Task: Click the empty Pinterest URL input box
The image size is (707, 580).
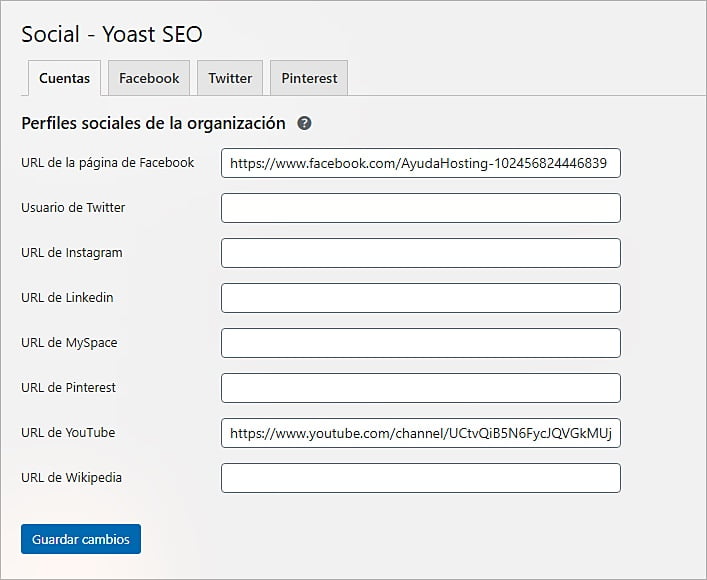Action: (x=420, y=388)
